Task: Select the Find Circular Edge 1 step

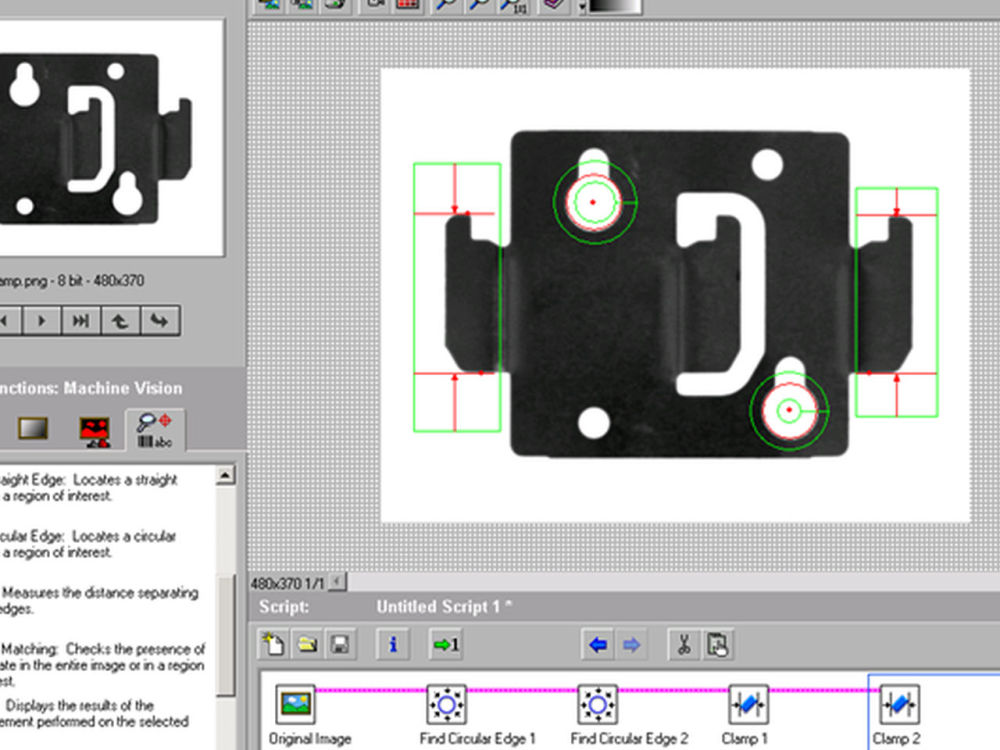Action: point(446,705)
